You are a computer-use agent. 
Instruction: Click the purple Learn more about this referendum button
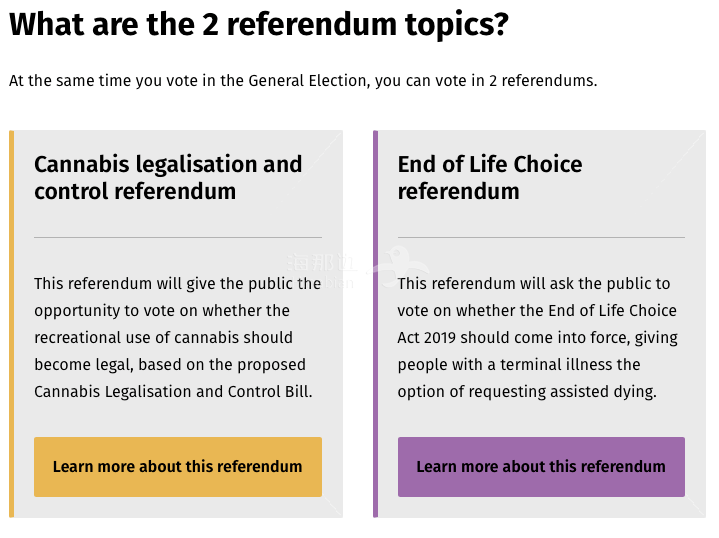(x=541, y=466)
